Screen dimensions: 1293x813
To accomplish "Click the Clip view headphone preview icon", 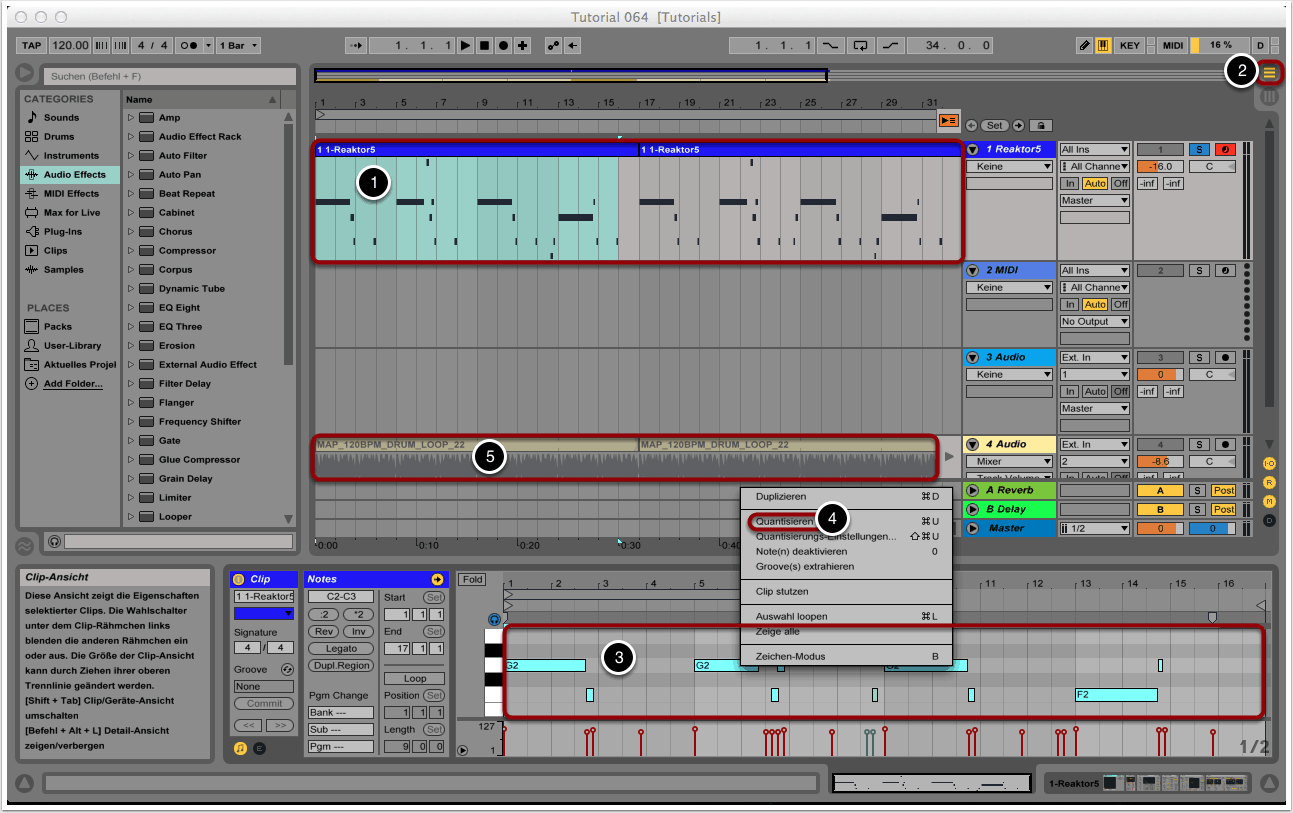I will pyautogui.click(x=494, y=620).
